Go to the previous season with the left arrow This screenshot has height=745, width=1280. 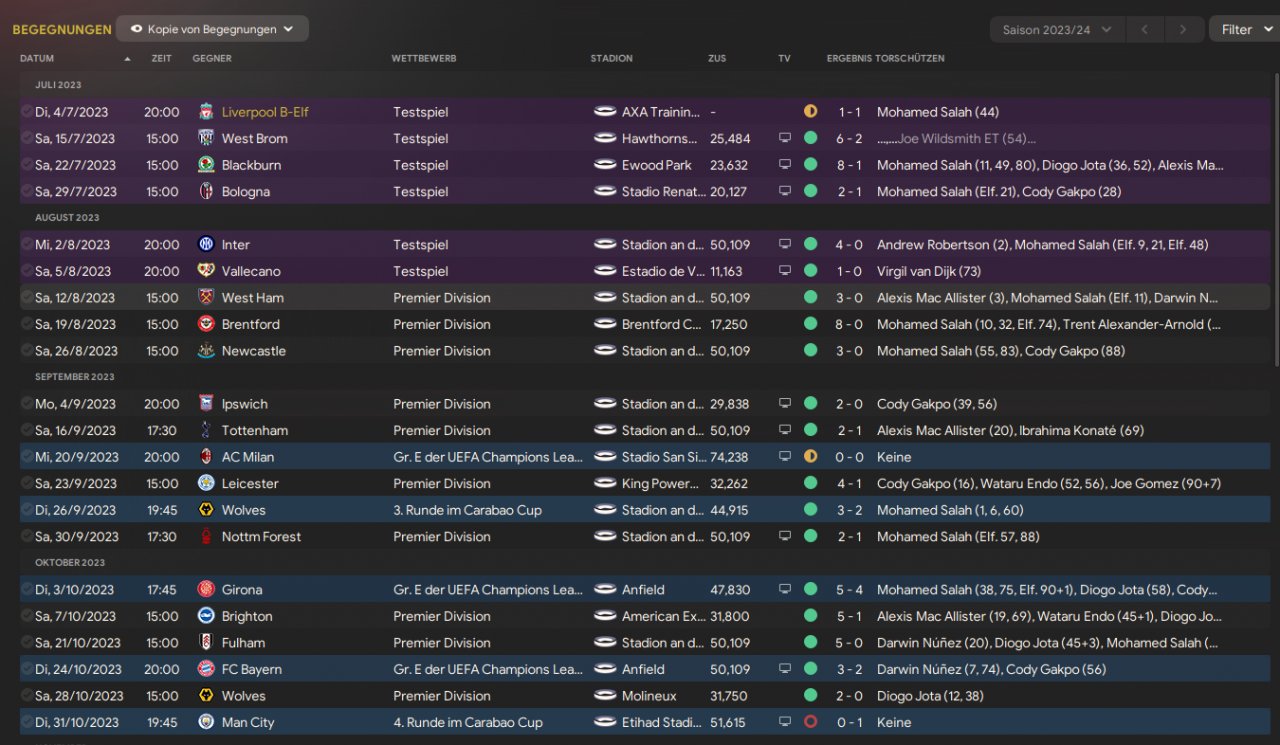(1146, 30)
